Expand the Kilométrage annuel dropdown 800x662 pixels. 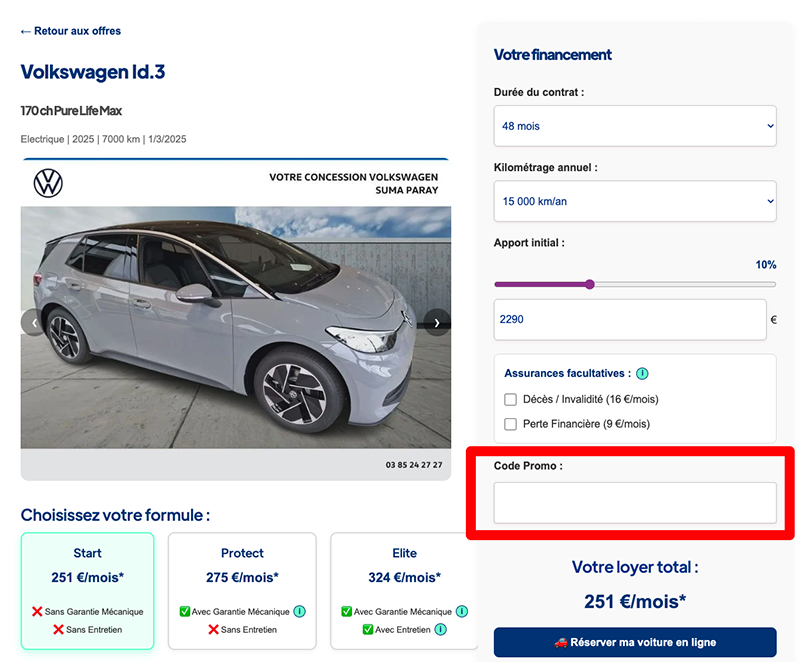tap(635, 201)
